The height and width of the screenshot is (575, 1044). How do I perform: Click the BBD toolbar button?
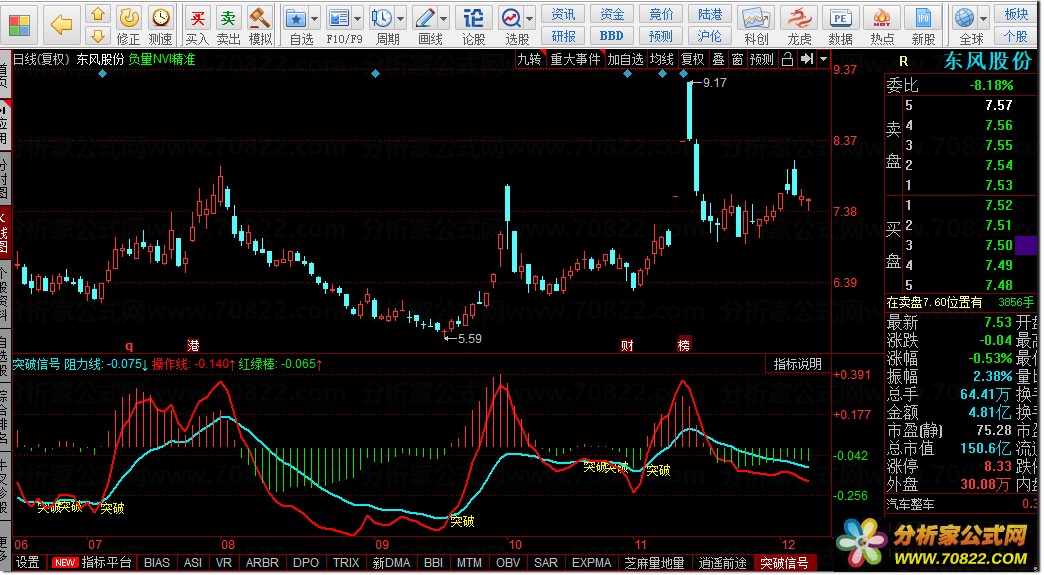coord(612,36)
